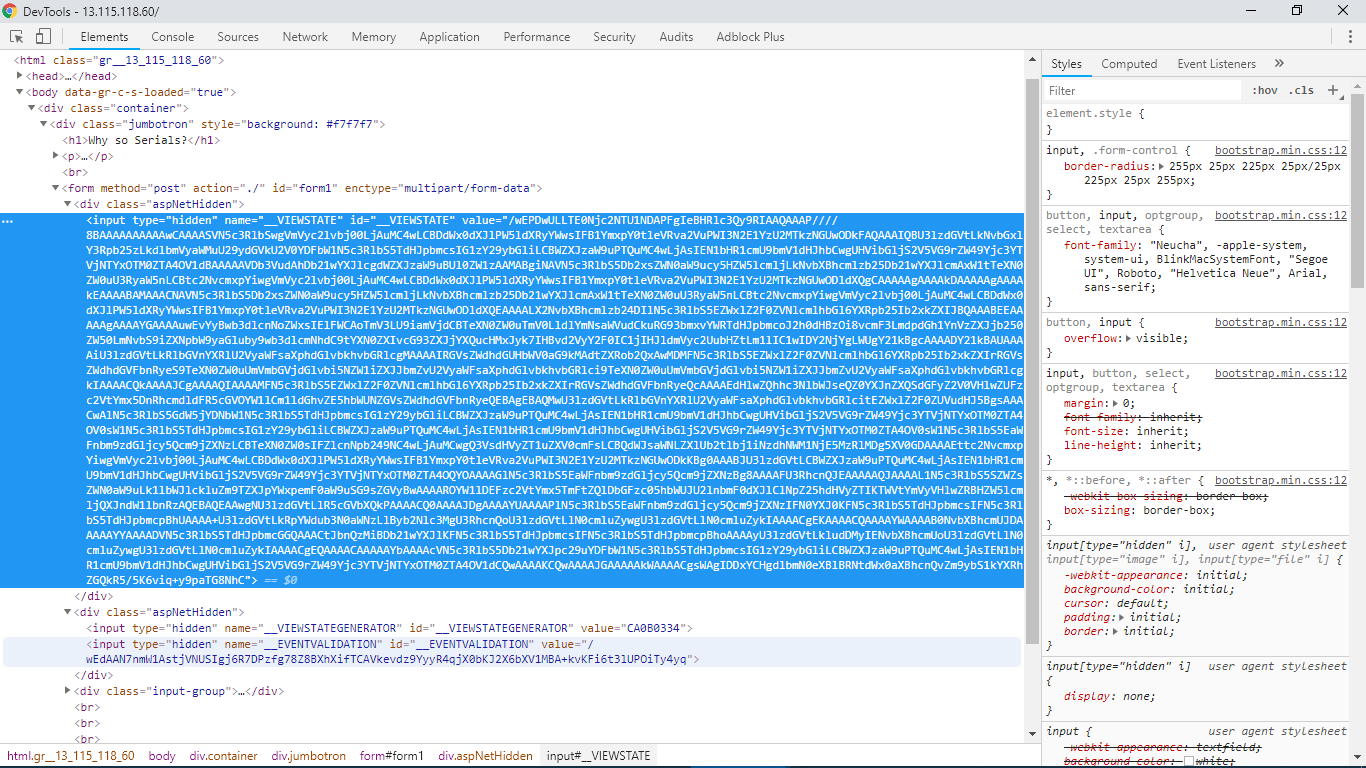Click the white background-color swatch
This screenshot has height=768, width=1366.
coord(1189,762)
